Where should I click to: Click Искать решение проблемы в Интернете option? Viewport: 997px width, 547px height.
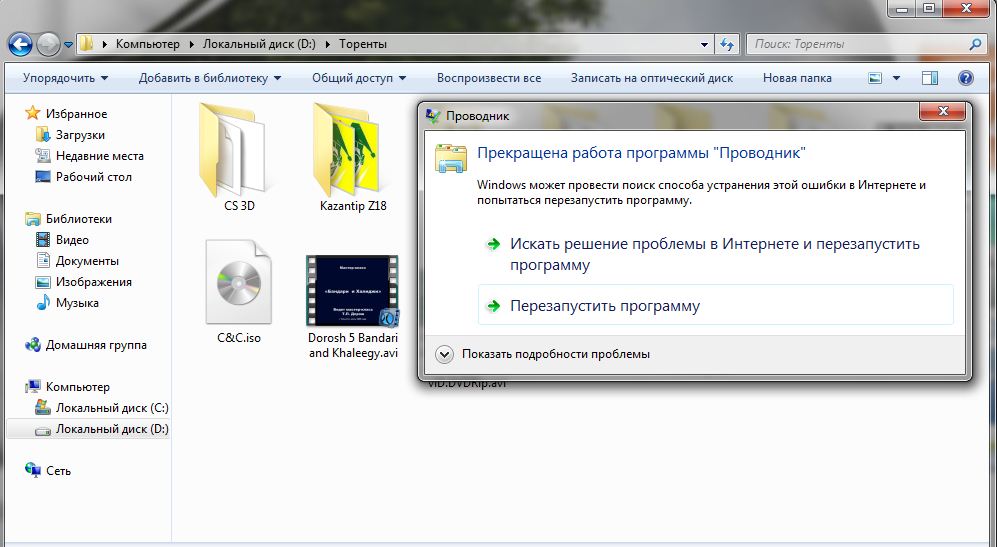click(x=715, y=254)
